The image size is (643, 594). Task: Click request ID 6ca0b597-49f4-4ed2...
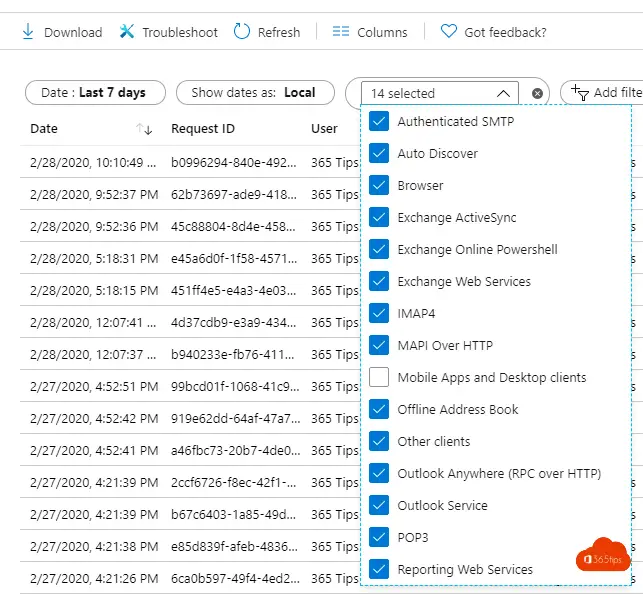[235, 578]
